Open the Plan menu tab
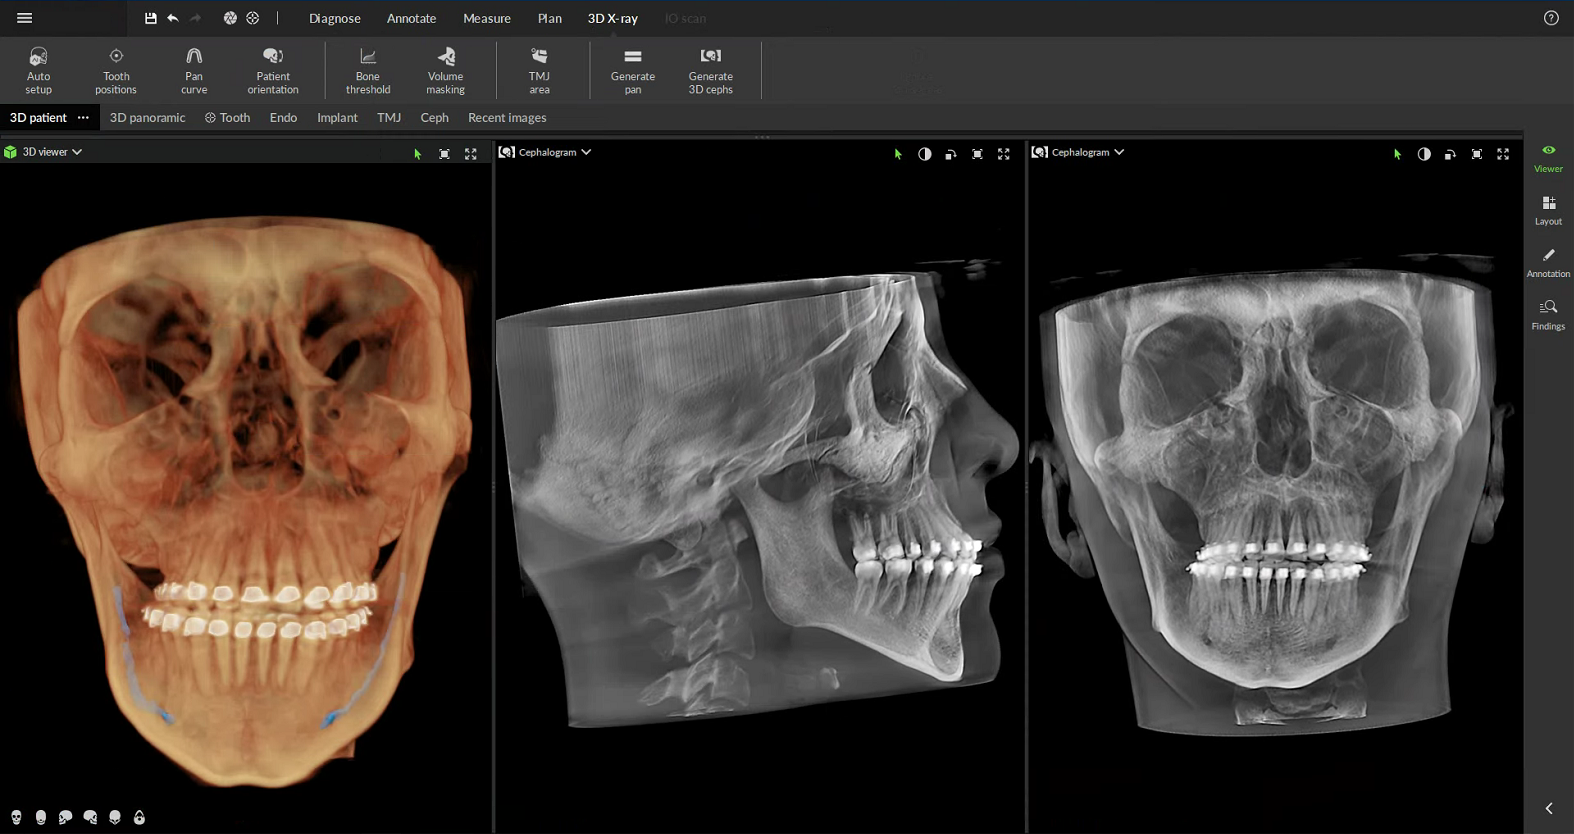The height and width of the screenshot is (834, 1574). (x=550, y=18)
